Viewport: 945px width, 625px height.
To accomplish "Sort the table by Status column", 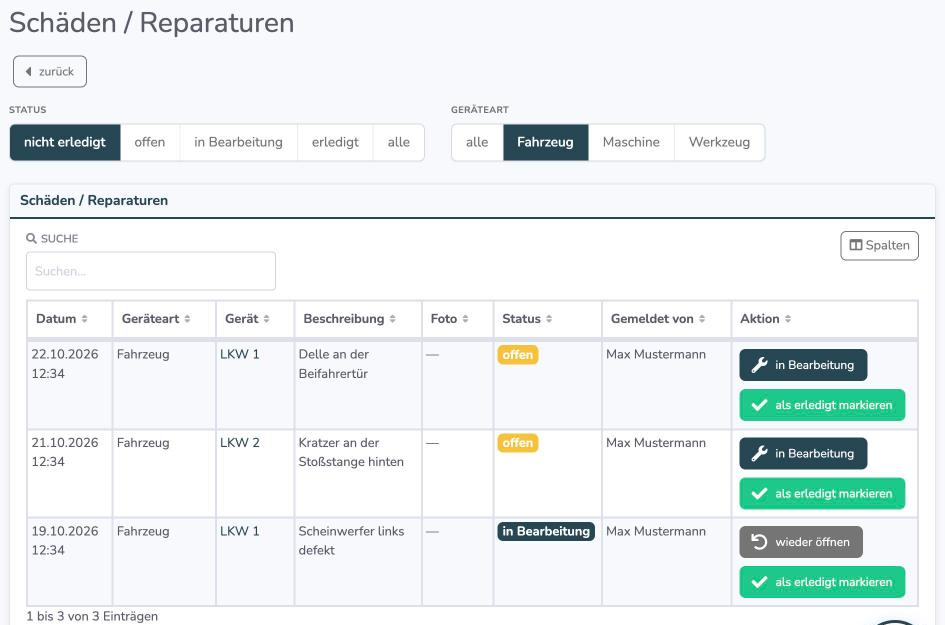I will coord(547,319).
